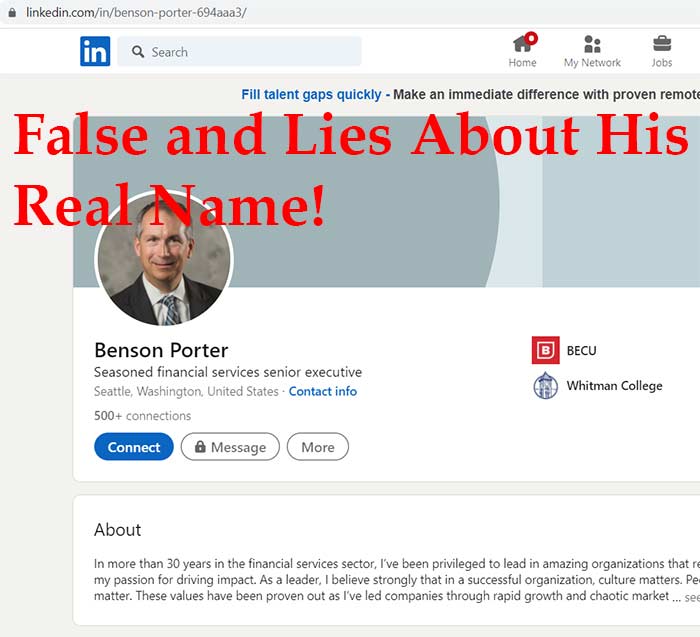Click the red BECU logo
This screenshot has height=637, width=700.
pos(545,351)
